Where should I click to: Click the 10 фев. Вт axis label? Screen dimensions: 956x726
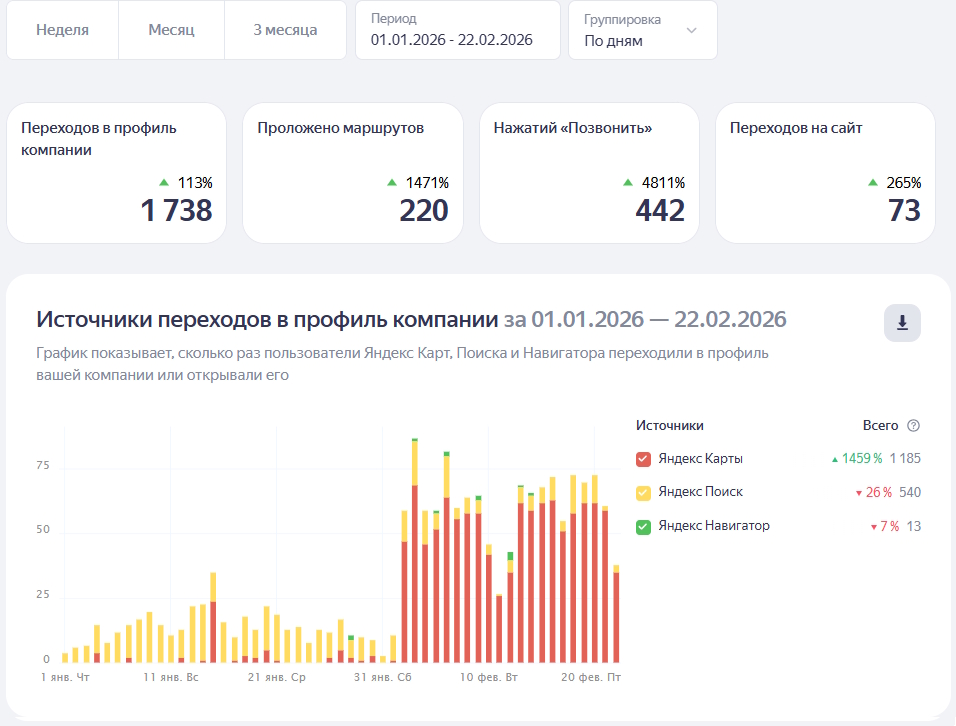point(489,677)
